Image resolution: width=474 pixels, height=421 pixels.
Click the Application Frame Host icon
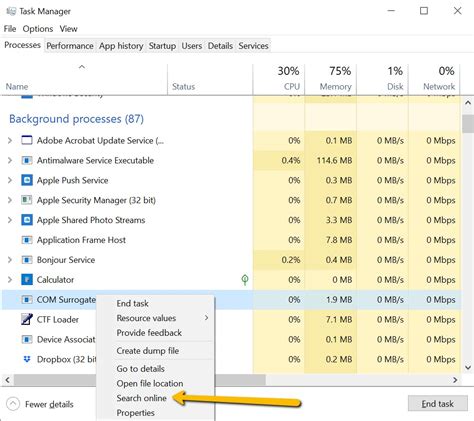tap(27, 240)
